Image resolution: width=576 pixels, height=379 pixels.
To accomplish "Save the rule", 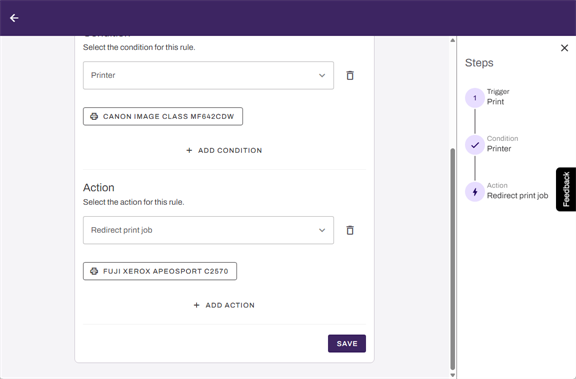I will point(347,343).
